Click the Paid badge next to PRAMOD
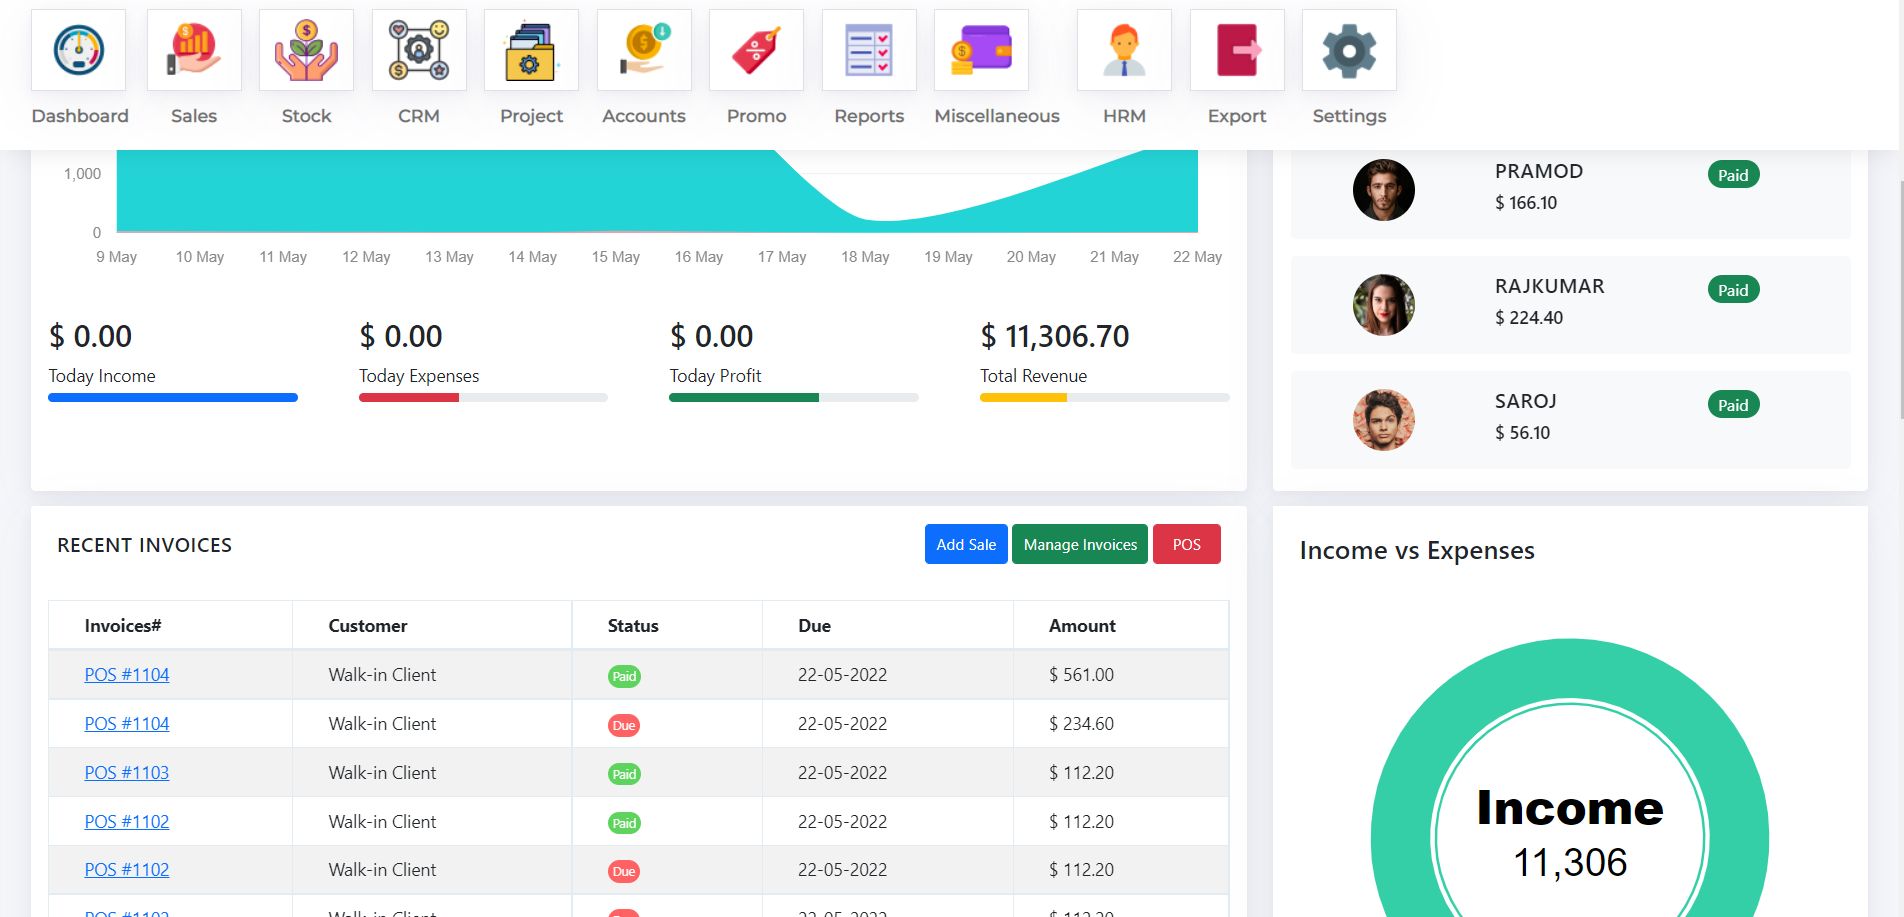Viewport: 1904px width, 917px height. click(x=1733, y=175)
